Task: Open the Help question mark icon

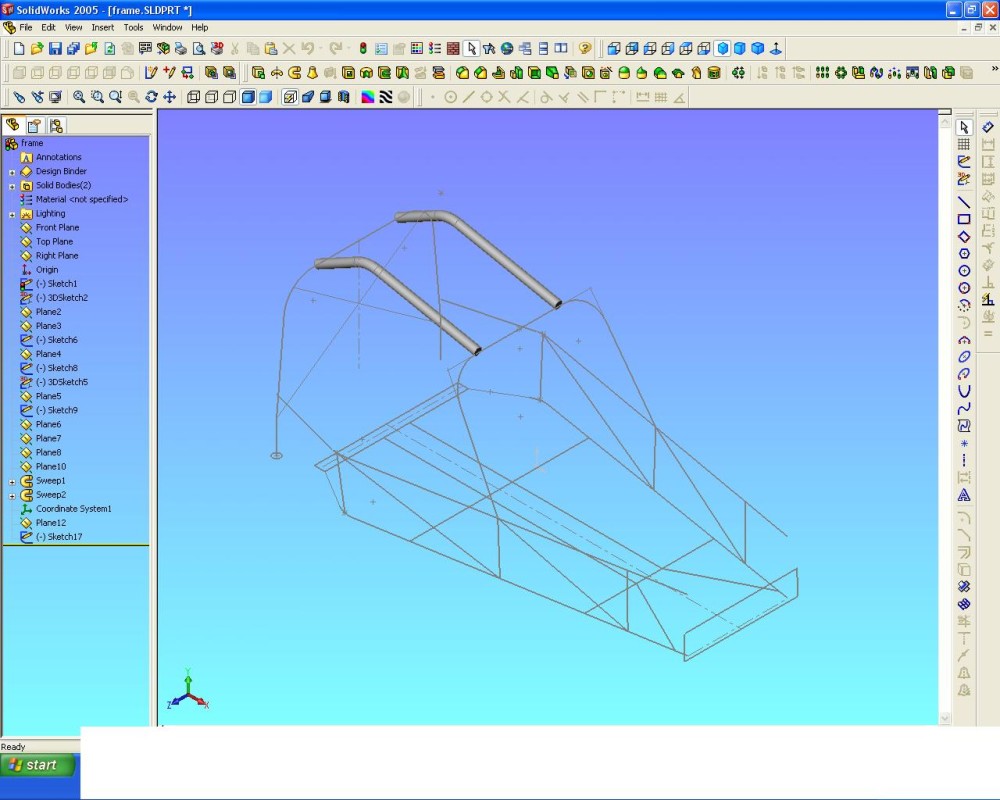Action: 585,48
